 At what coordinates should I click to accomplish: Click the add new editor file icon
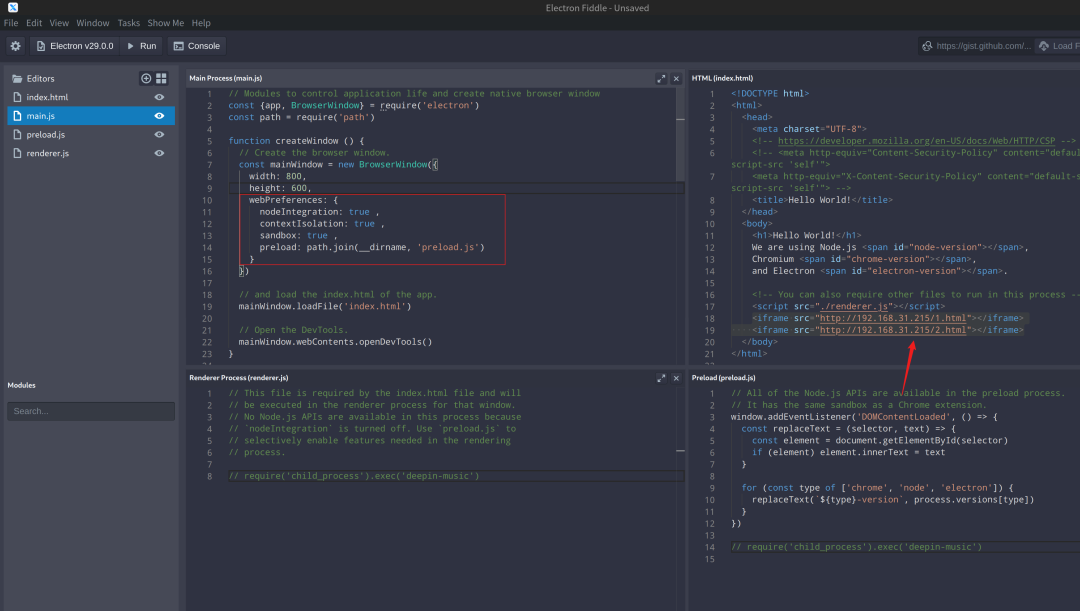pyautogui.click(x=146, y=78)
